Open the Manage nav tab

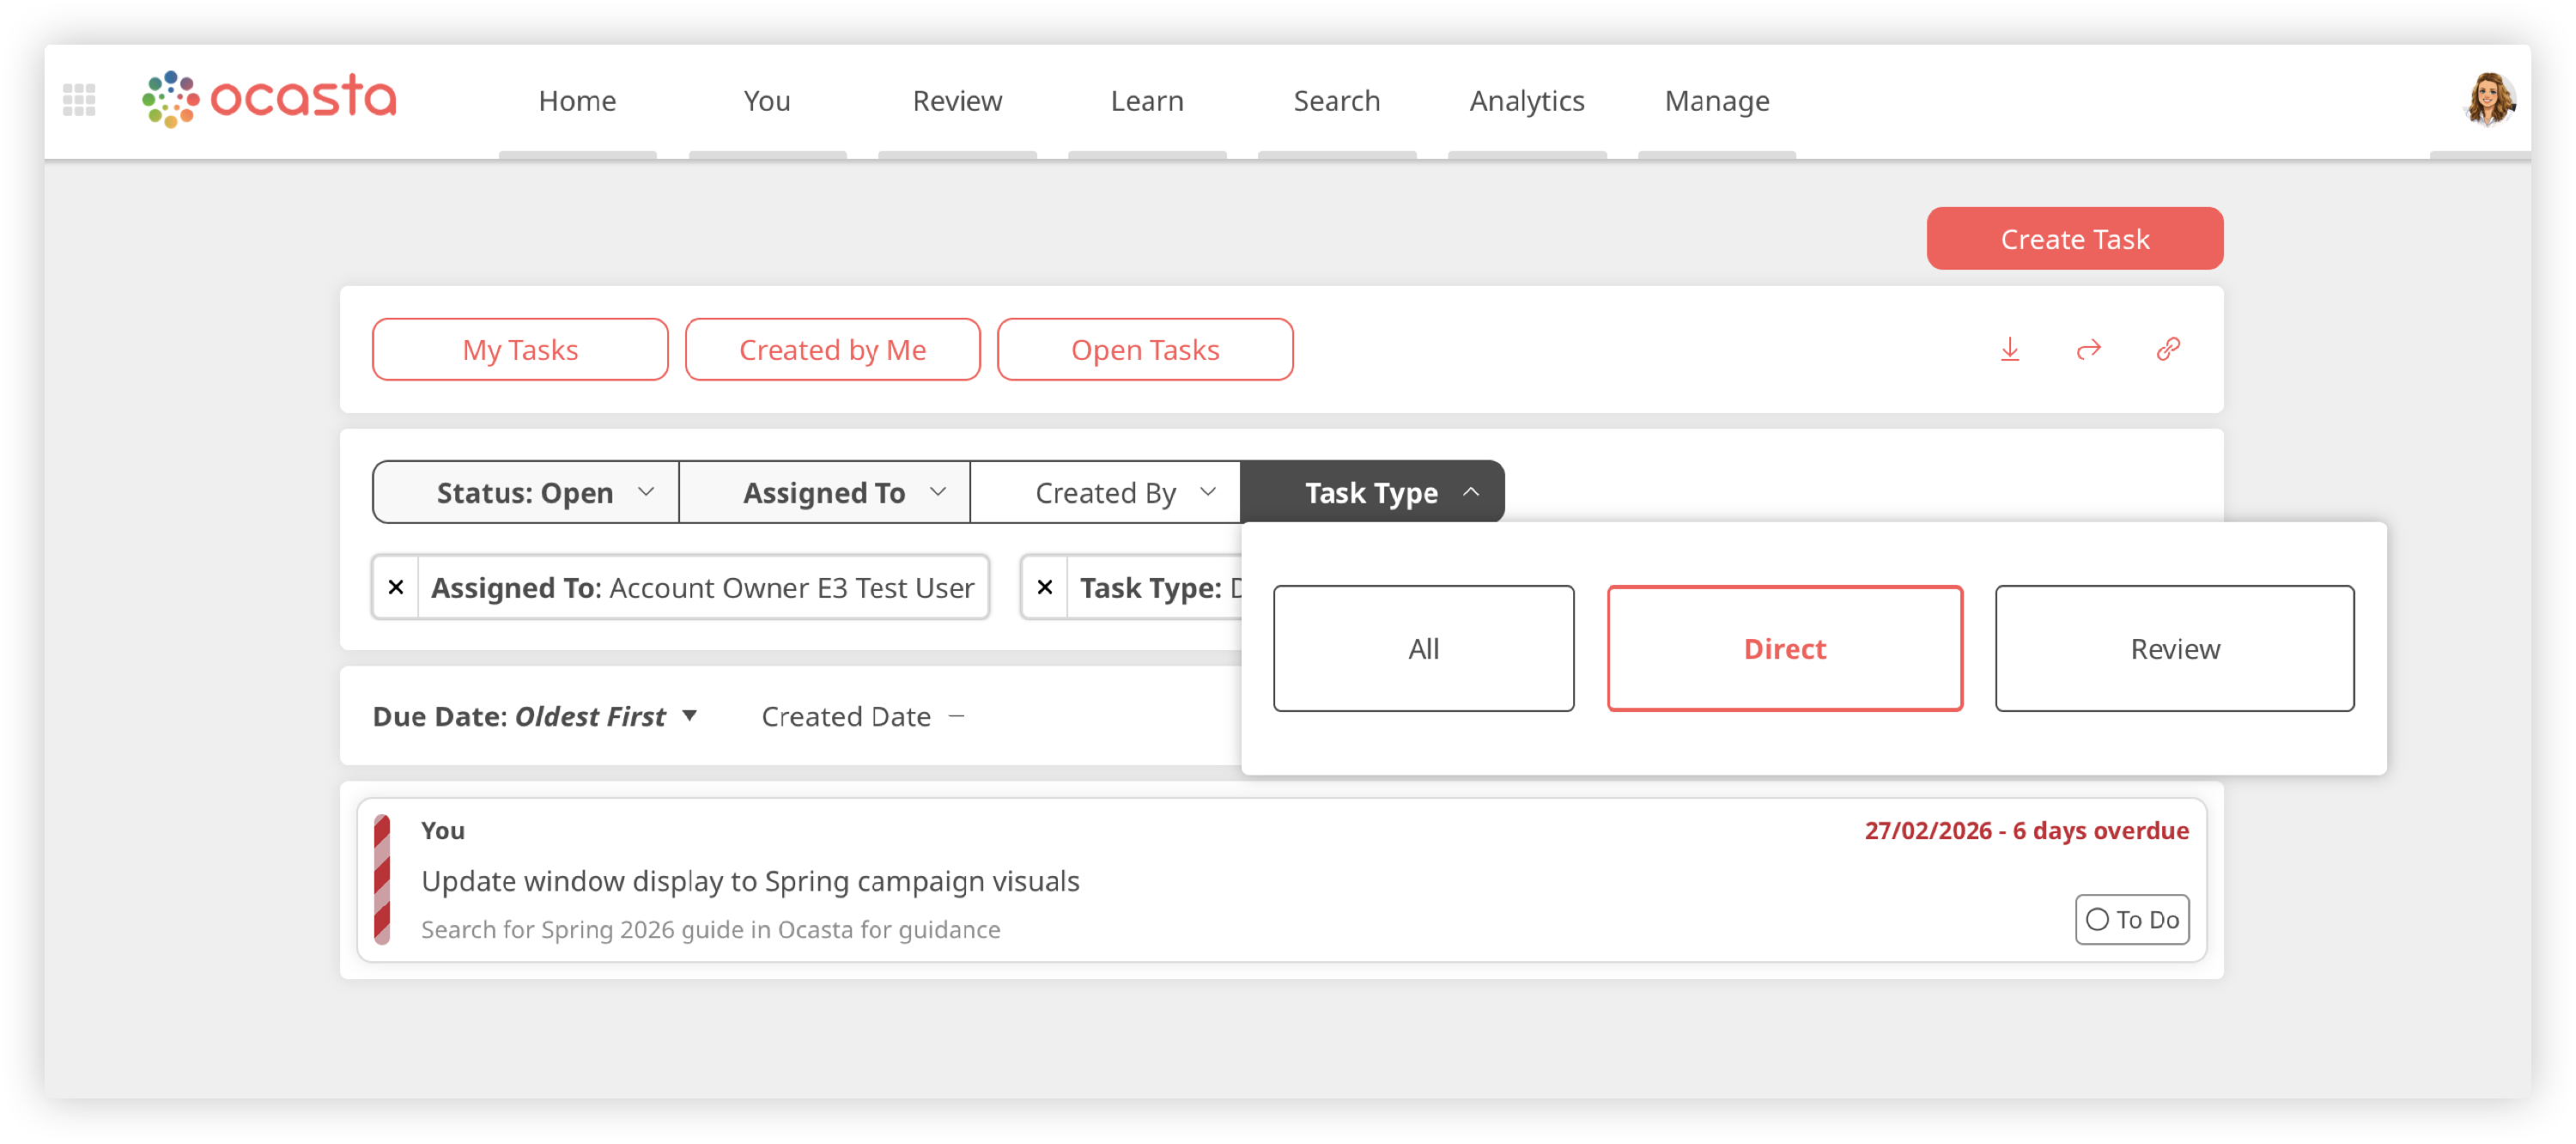(1716, 101)
